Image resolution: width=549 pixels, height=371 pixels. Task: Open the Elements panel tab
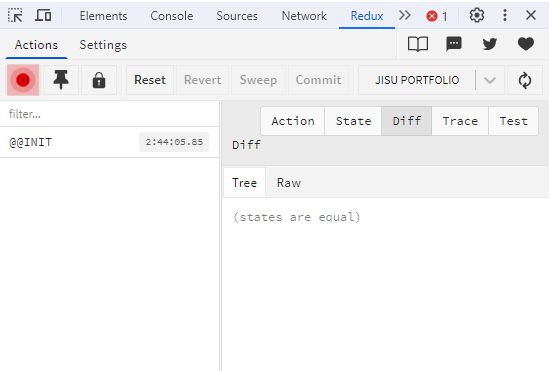(x=103, y=16)
